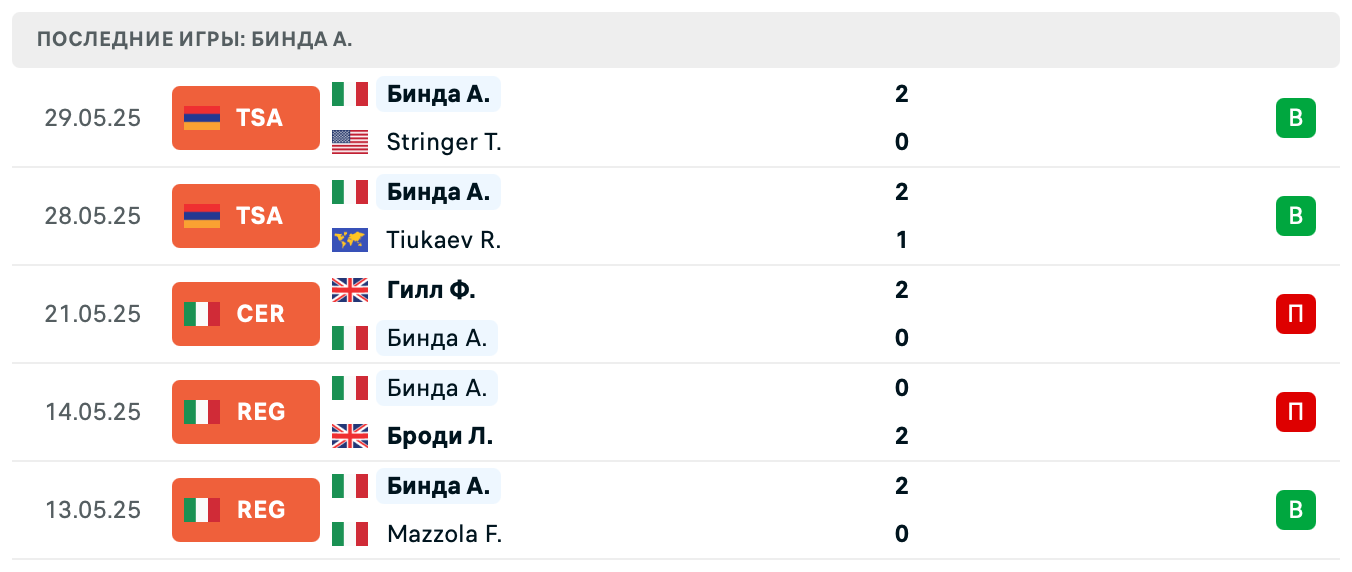The width and height of the screenshot is (1352, 572).
Task: Click the USA flag next to Stringer T.
Action: (350, 142)
